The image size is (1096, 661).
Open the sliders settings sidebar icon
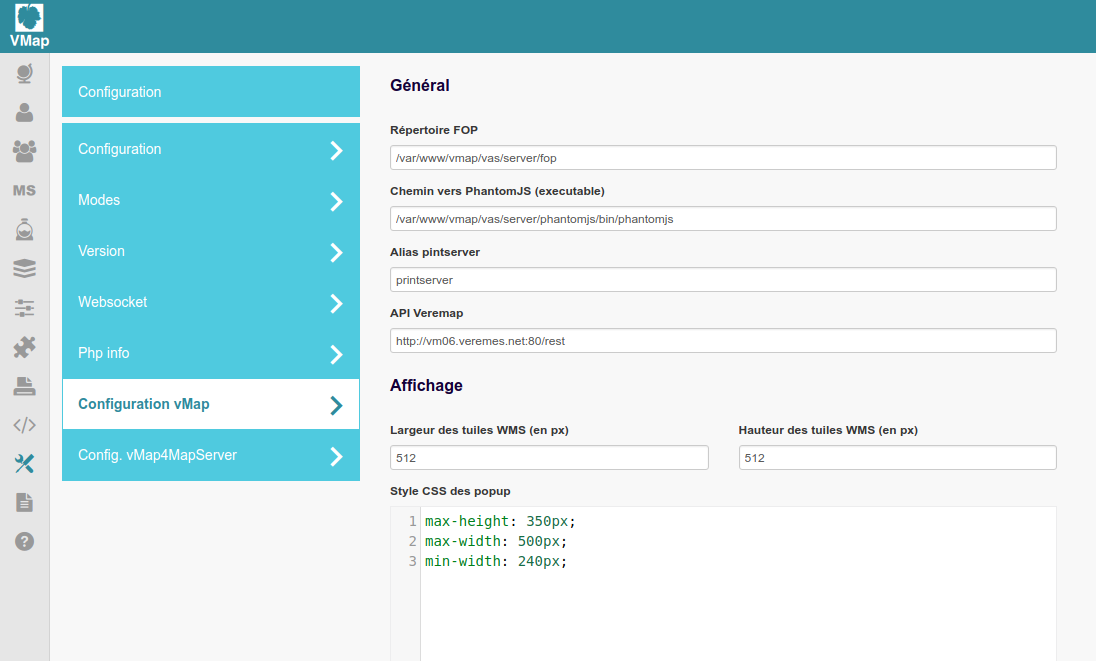click(24, 307)
